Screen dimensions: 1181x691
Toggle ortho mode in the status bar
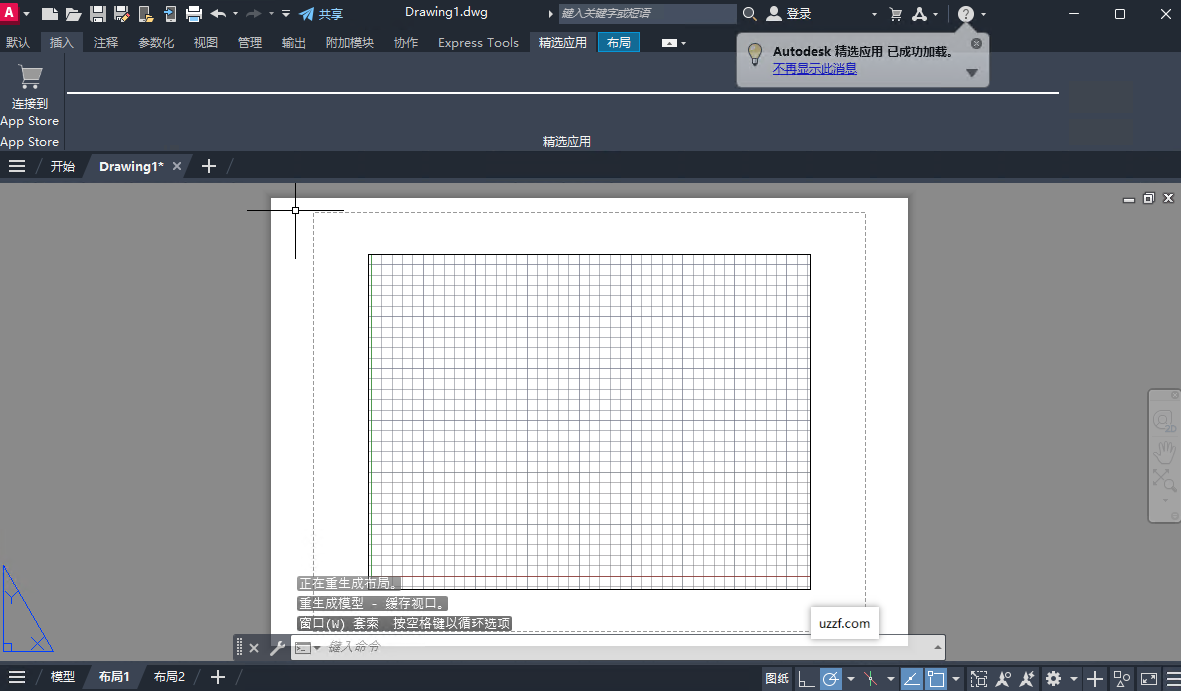(804, 677)
